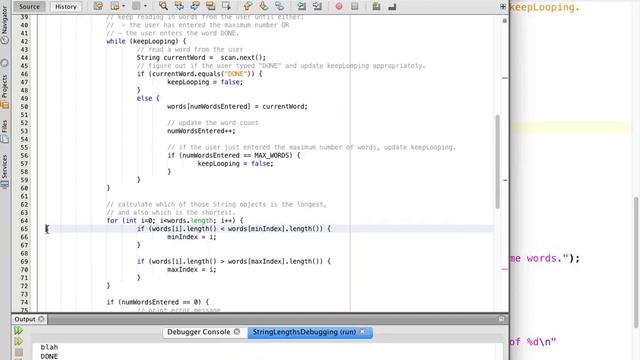Click 'blah' in the output console

click(x=49, y=347)
